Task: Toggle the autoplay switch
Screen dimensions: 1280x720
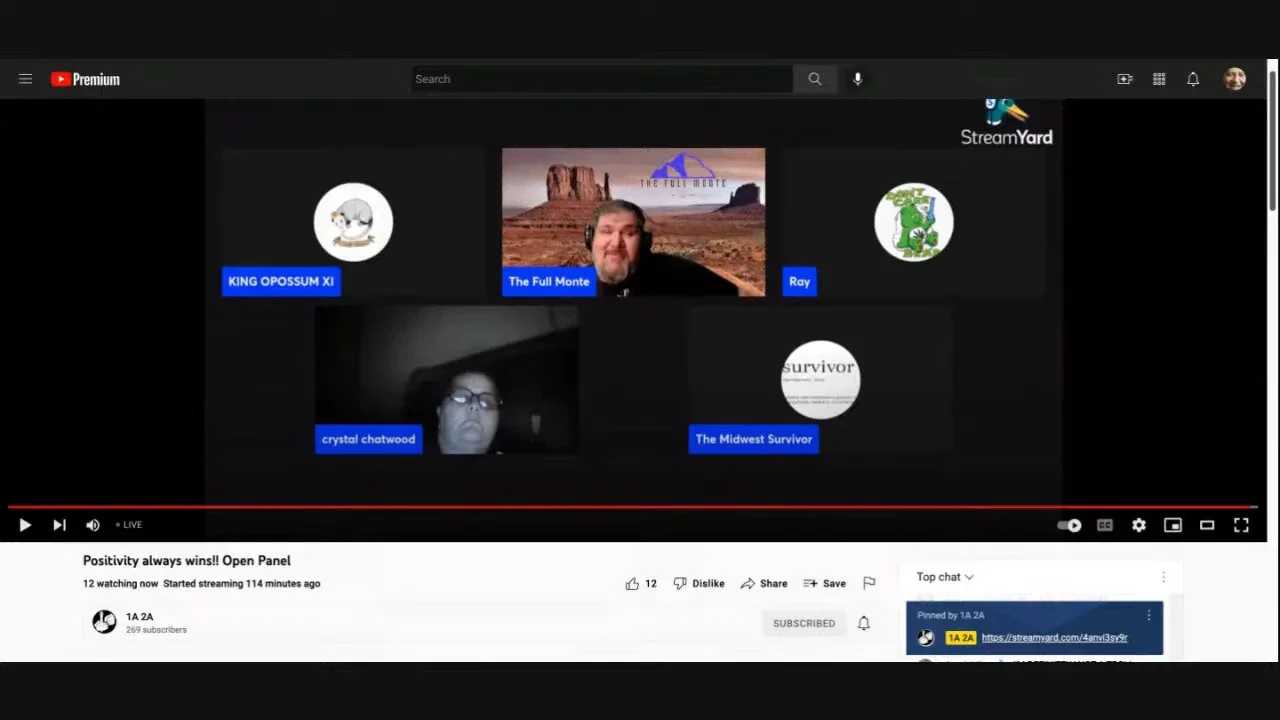Action: pyautogui.click(x=1070, y=525)
